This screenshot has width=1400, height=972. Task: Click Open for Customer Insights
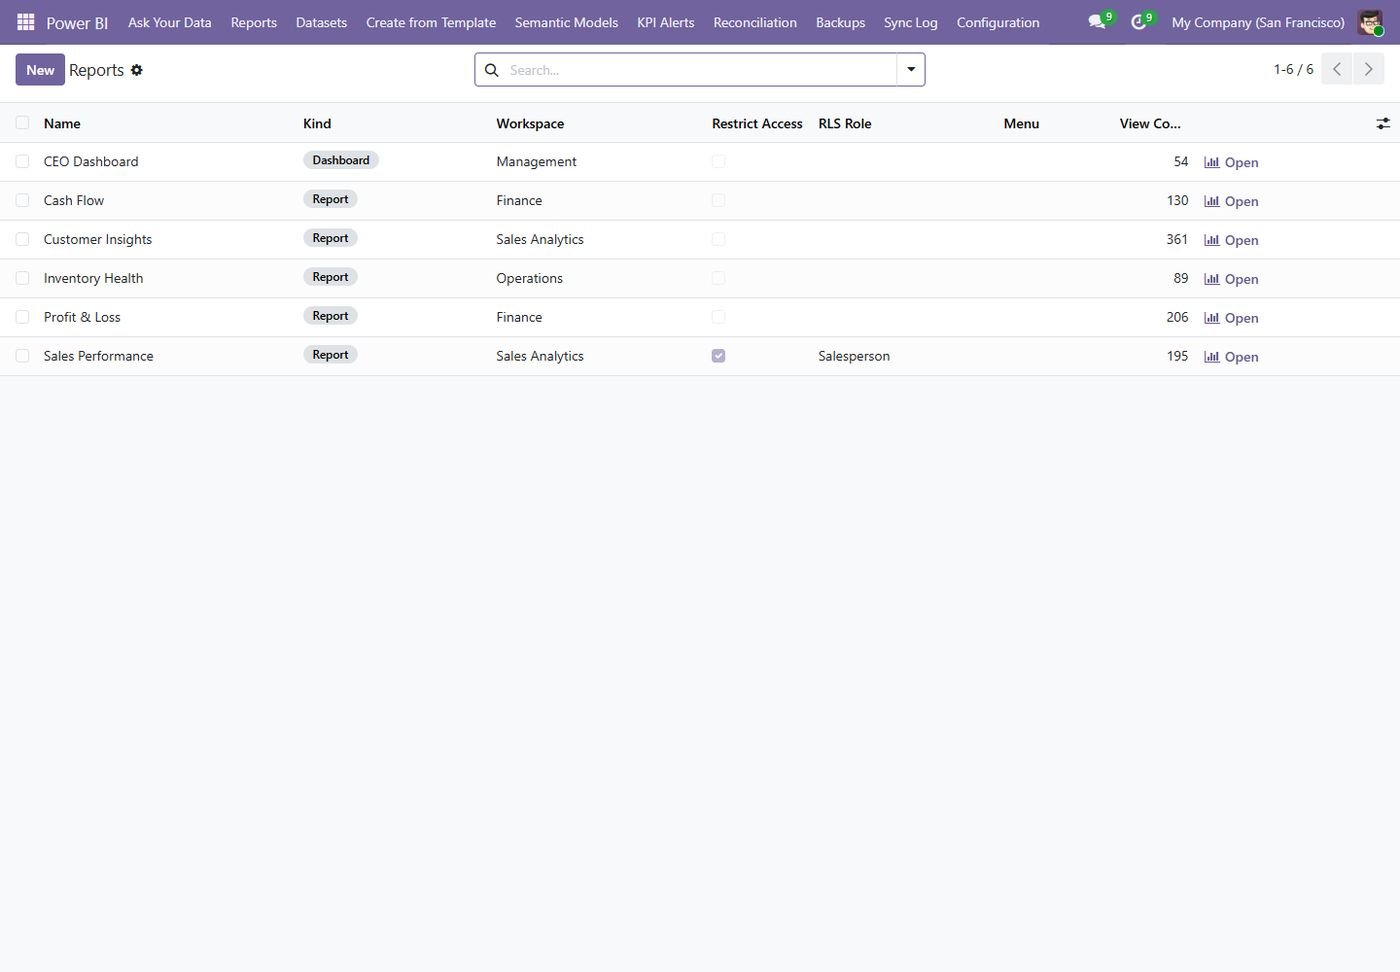tap(1231, 240)
